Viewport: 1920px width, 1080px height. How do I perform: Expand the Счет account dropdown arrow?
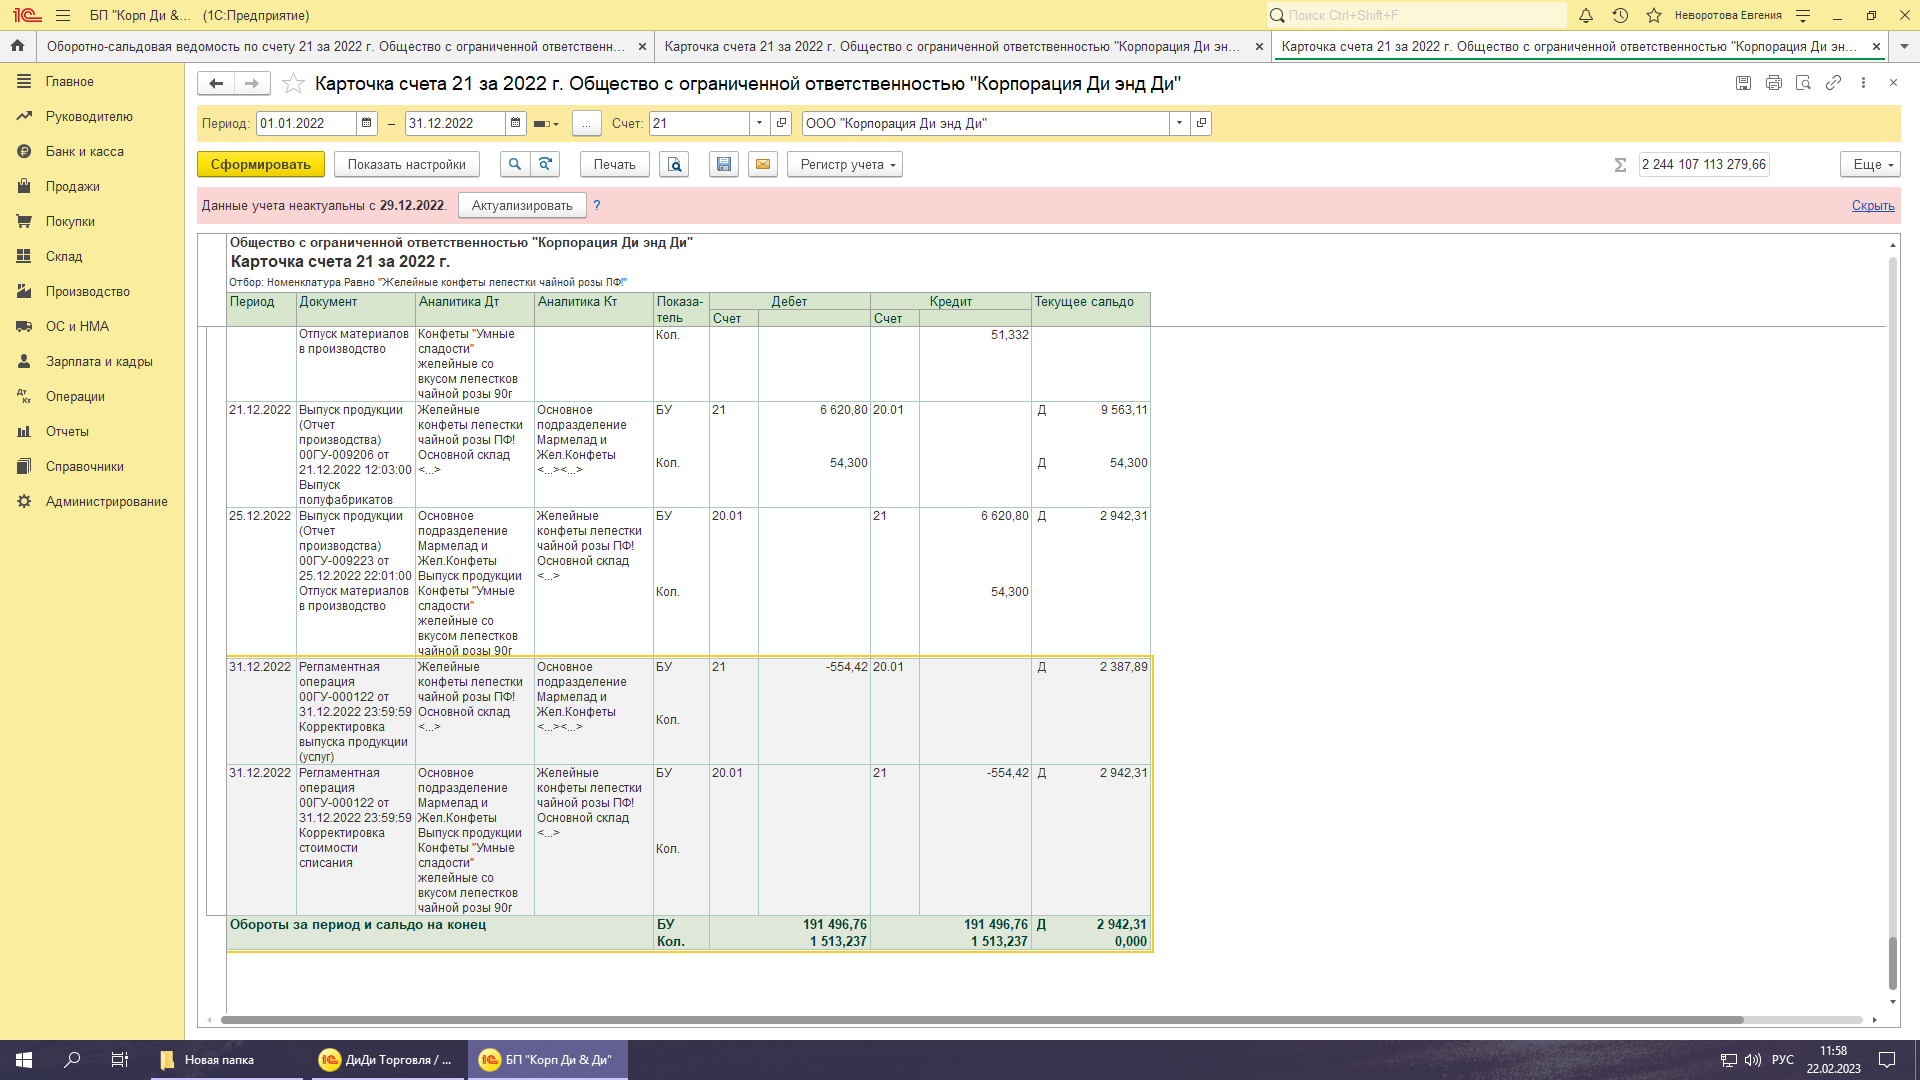[x=760, y=123]
